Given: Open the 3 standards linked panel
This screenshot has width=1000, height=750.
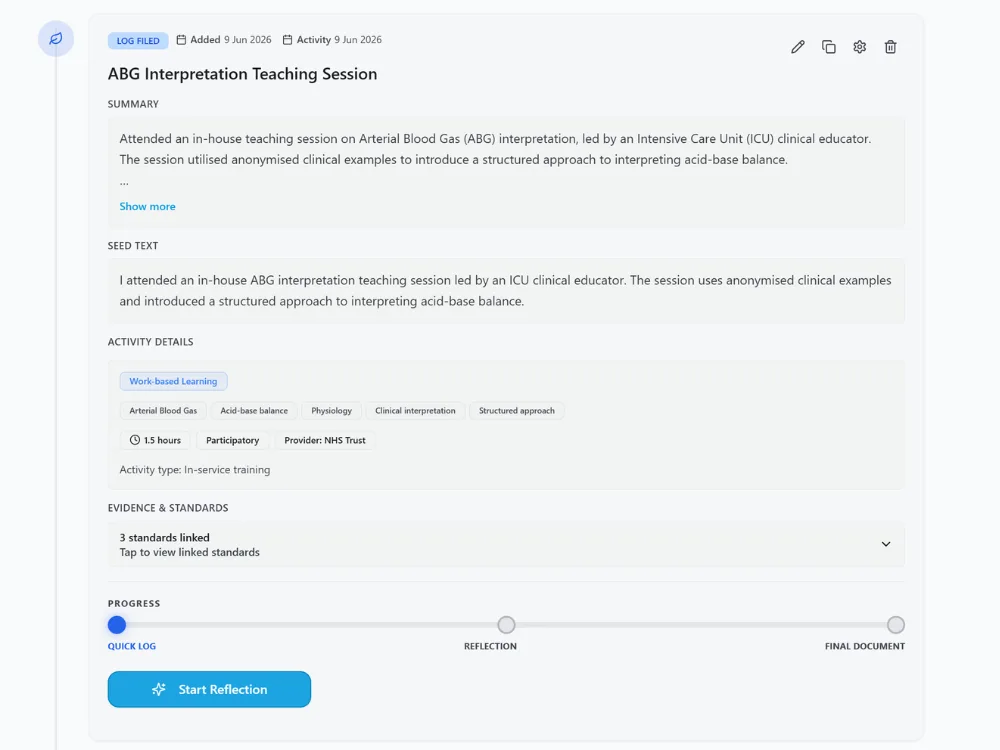Looking at the screenshot, I should tap(506, 545).
